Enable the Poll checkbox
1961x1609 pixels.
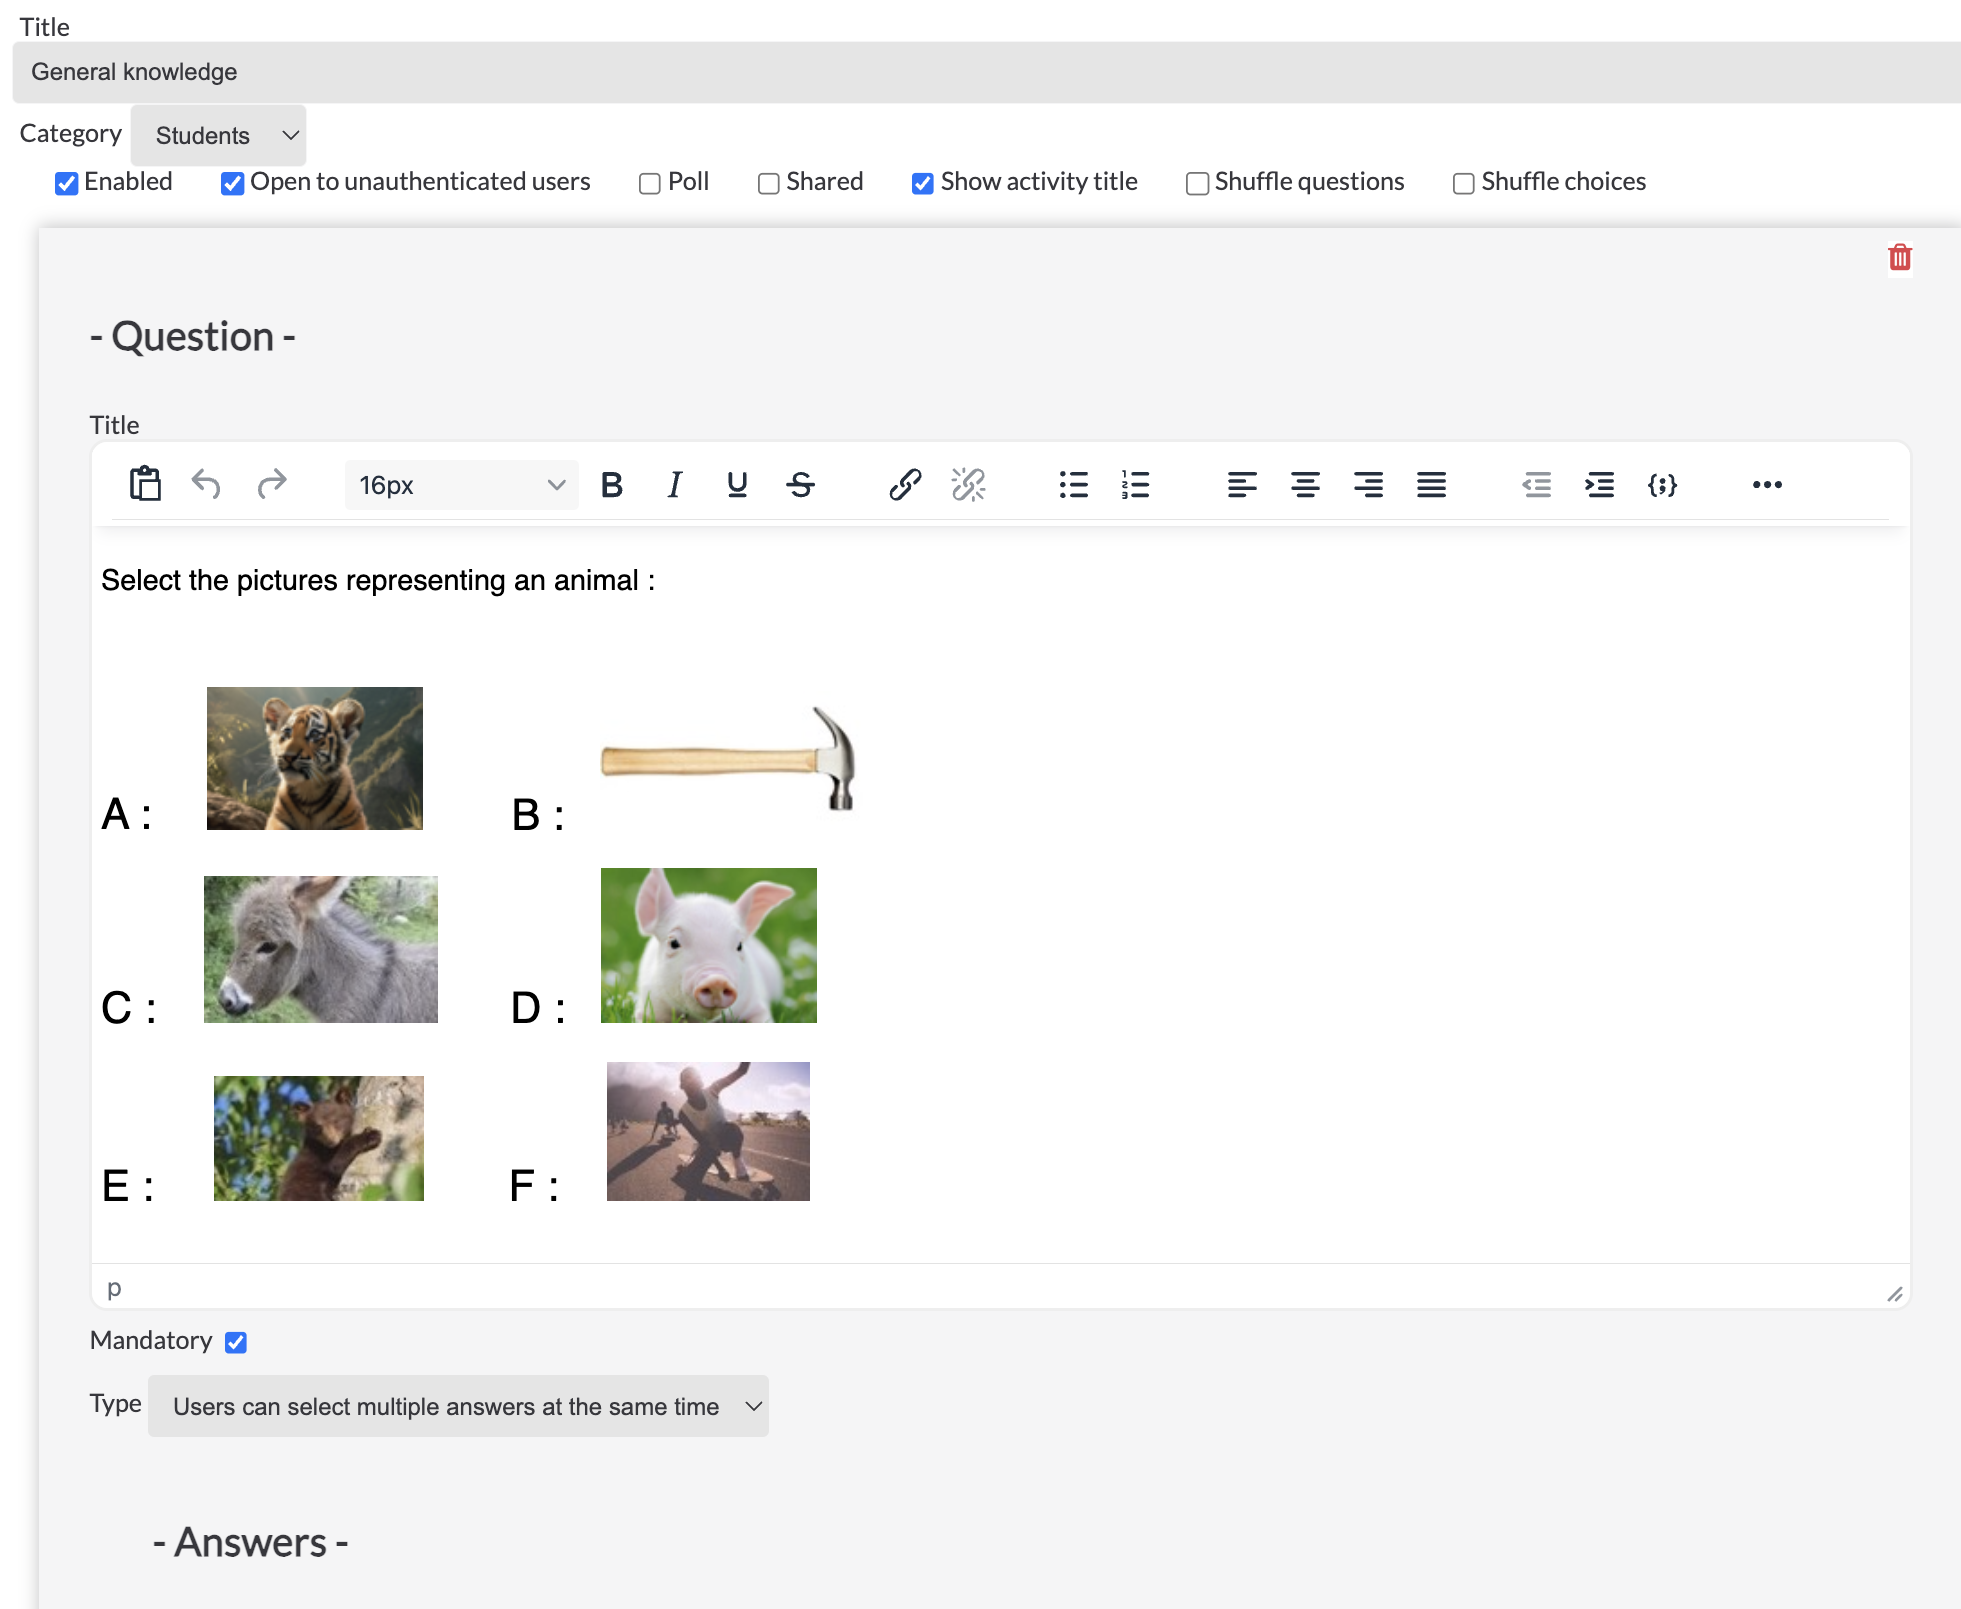tap(650, 183)
